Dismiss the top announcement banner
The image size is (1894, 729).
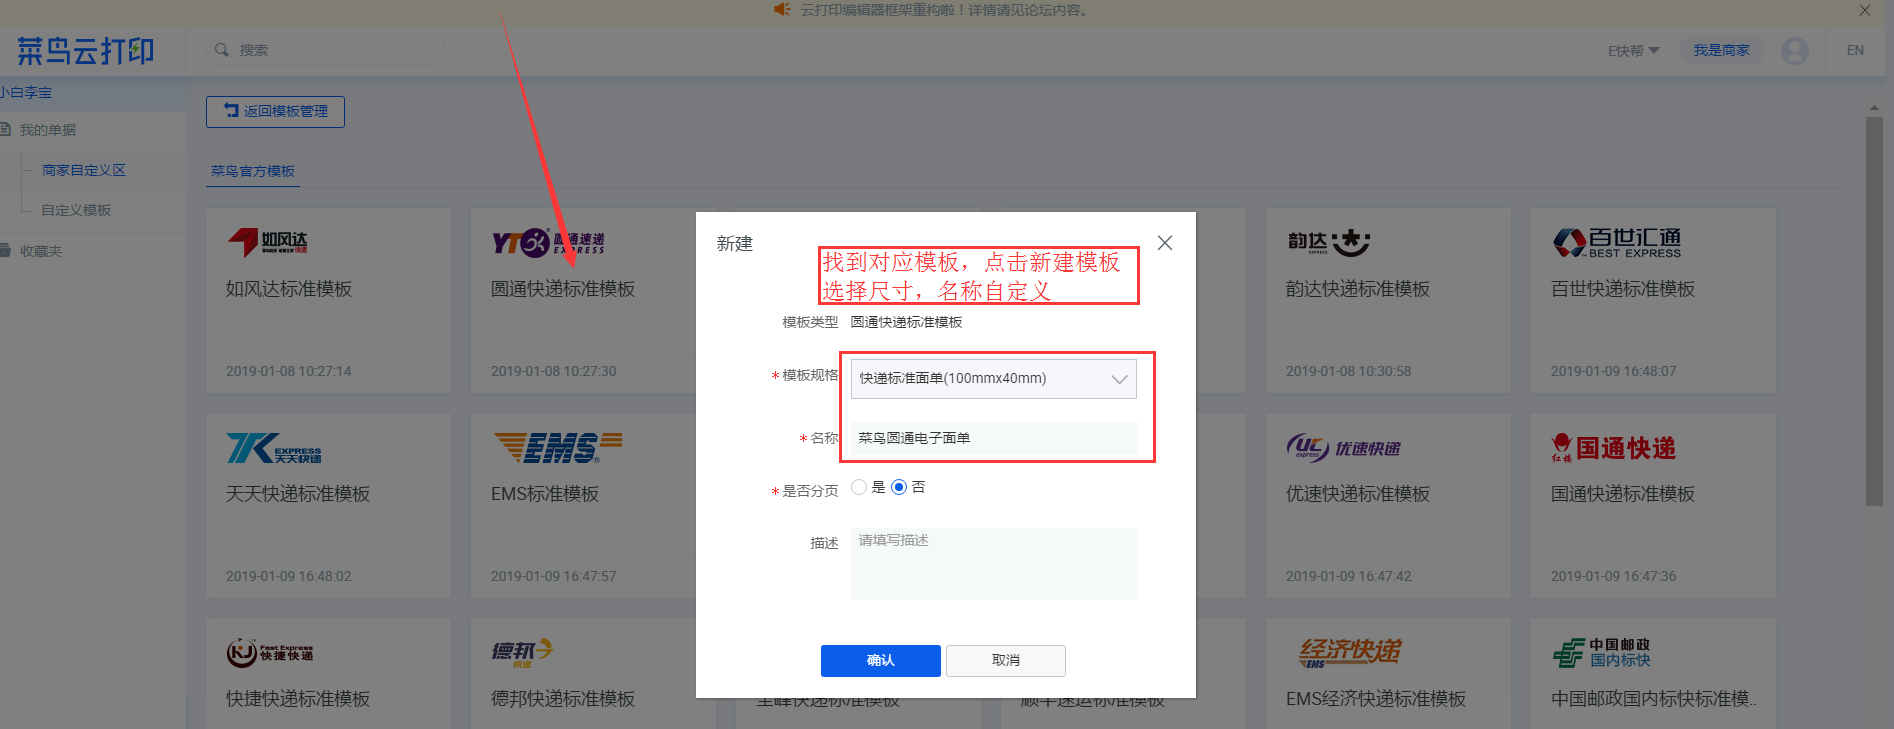tap(1865, 10)
